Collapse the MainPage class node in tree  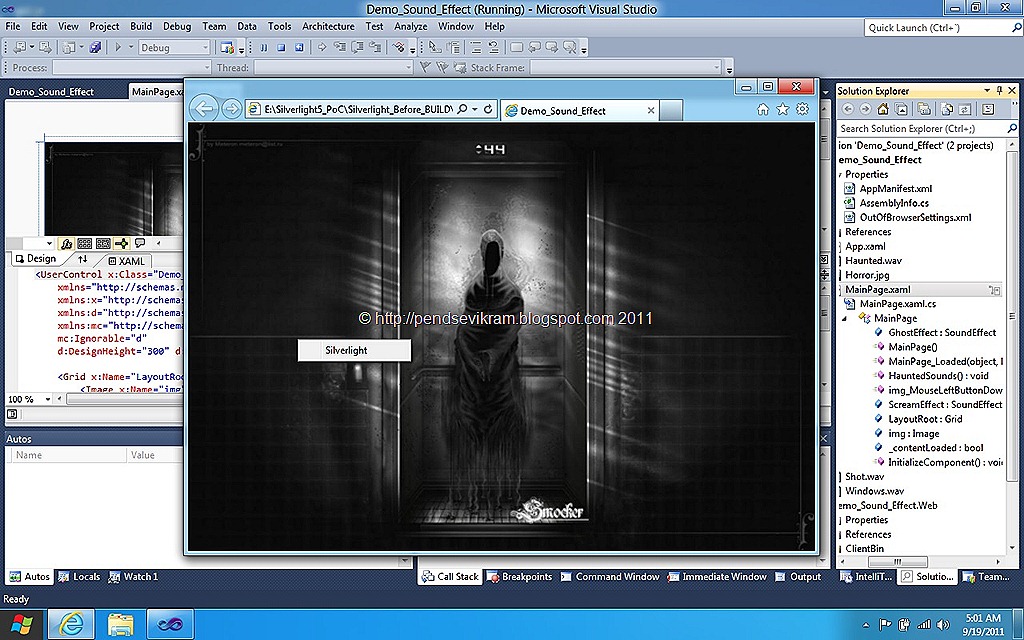pos(844,318)
